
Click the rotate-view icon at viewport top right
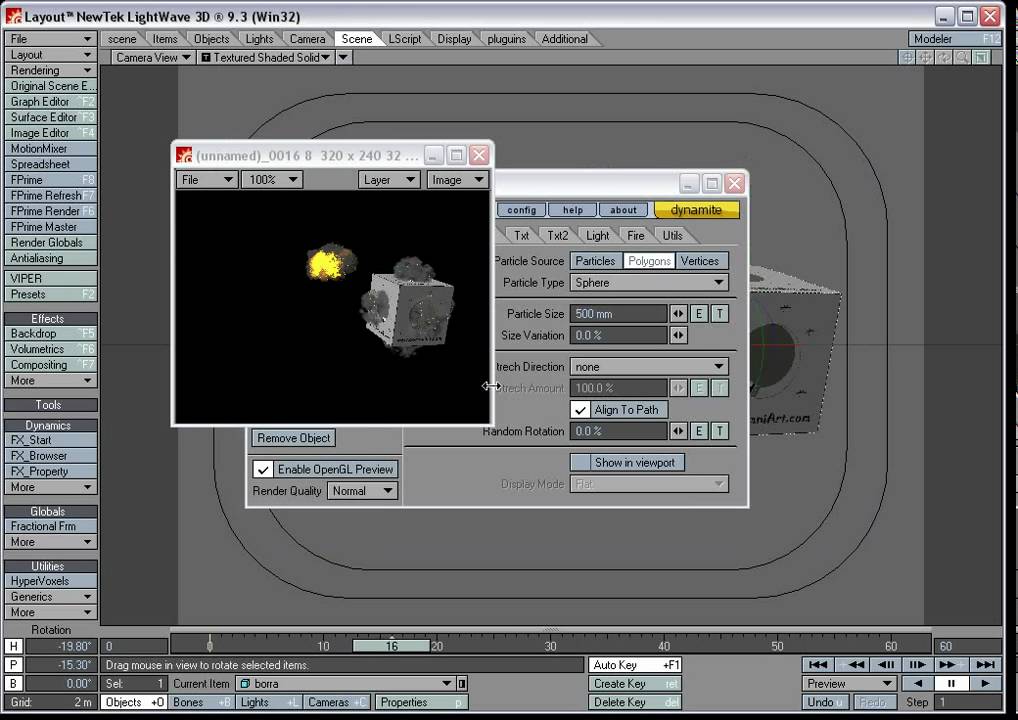point(944,57)
